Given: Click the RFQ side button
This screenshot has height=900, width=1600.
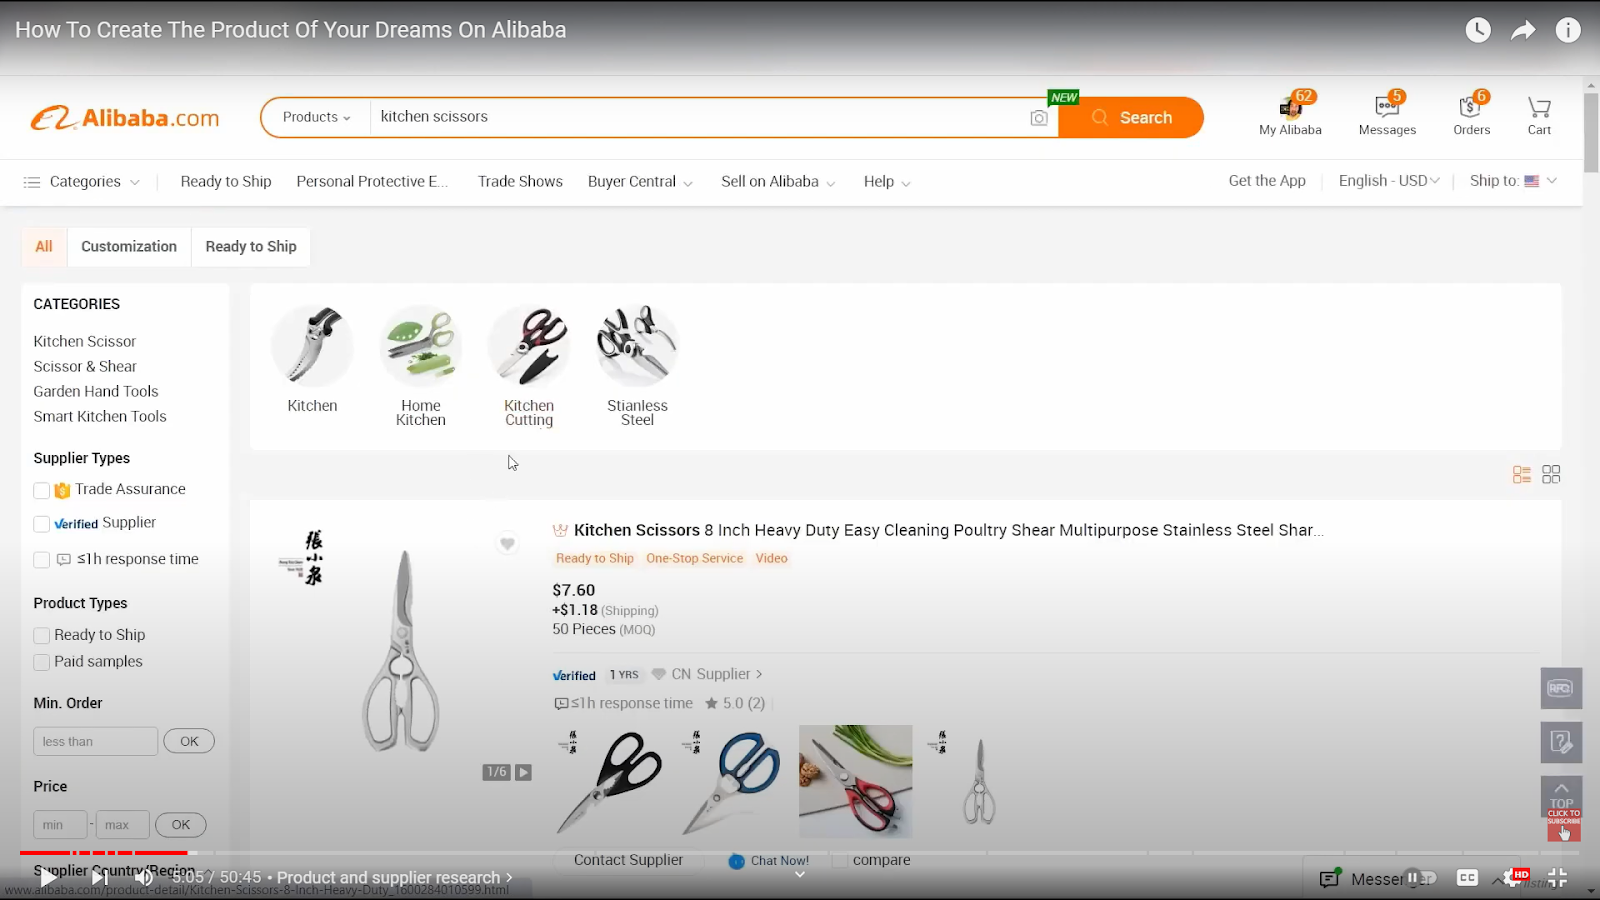Looking at the screenshot, I should pos(1561,688).
